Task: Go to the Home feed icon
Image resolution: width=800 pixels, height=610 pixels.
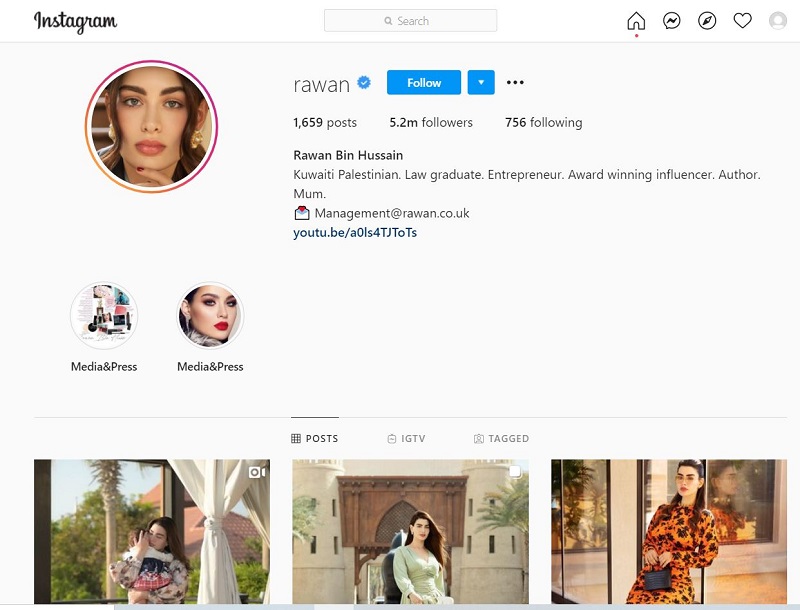Action: tap(636, 21)
